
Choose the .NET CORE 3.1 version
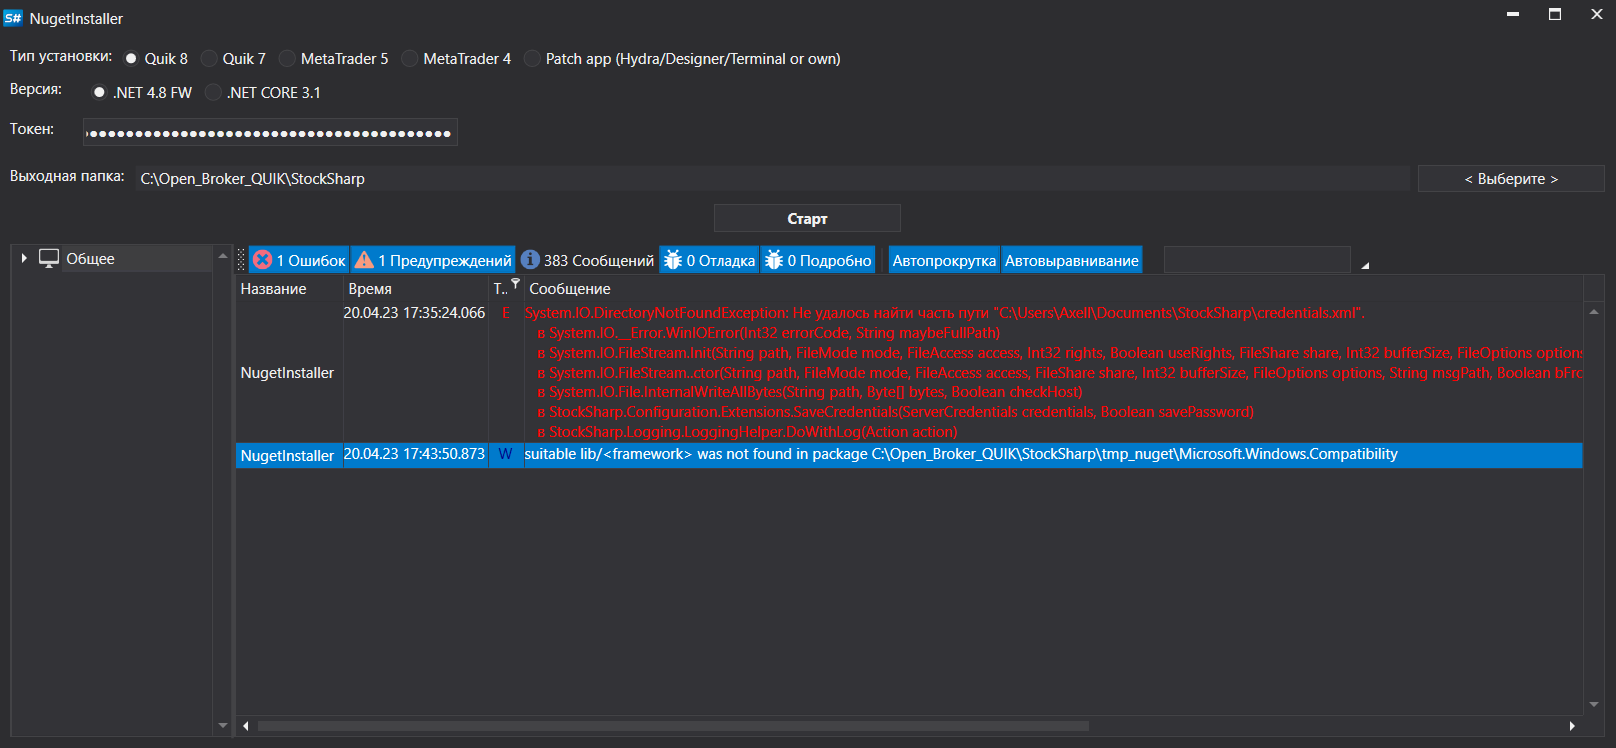[213, 93]
